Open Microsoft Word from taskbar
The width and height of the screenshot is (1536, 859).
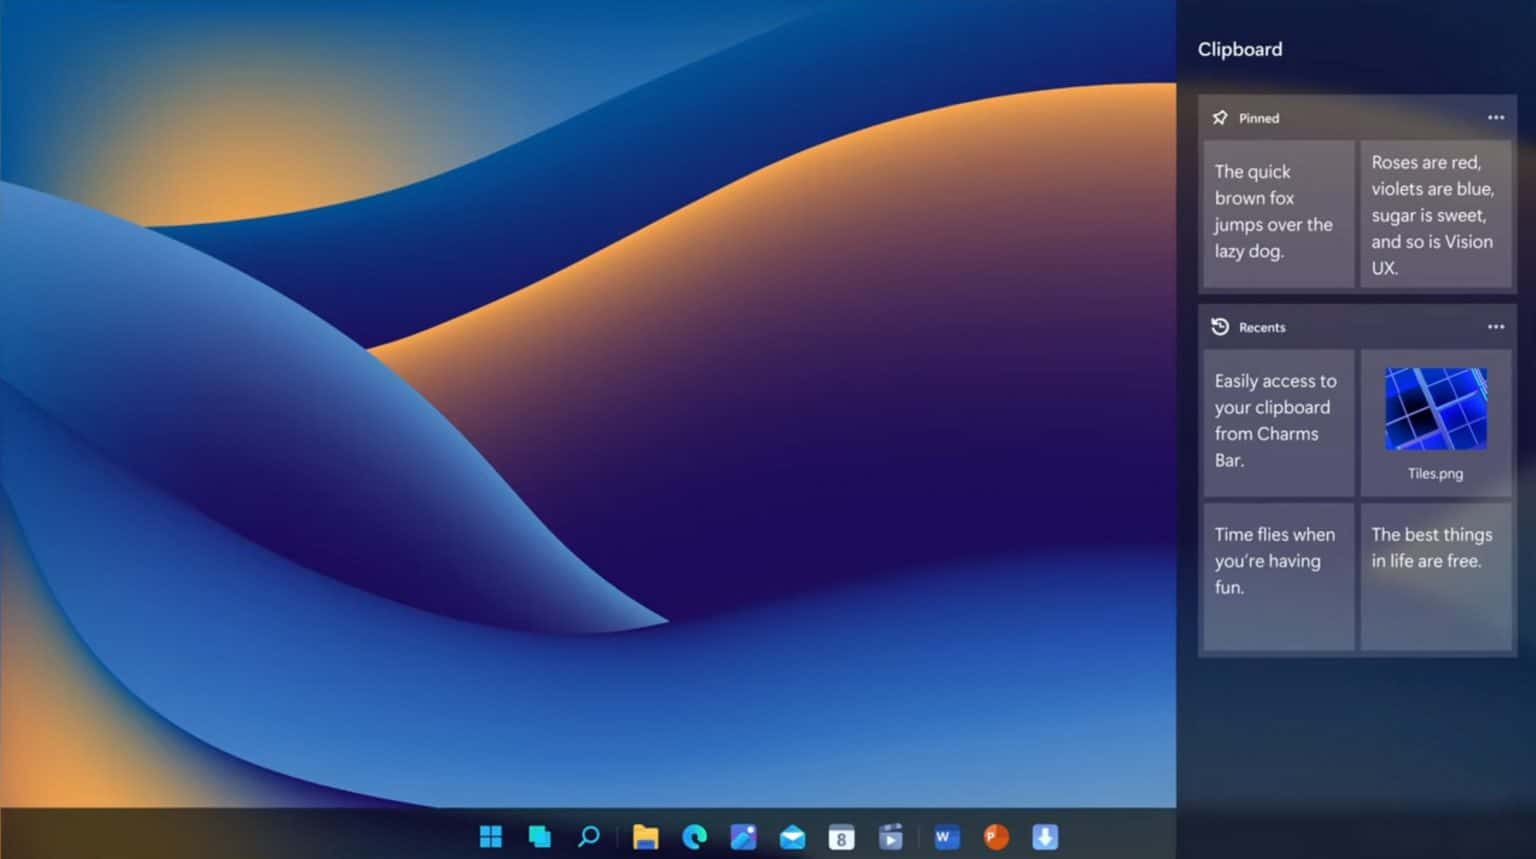[x=946, y=836]
